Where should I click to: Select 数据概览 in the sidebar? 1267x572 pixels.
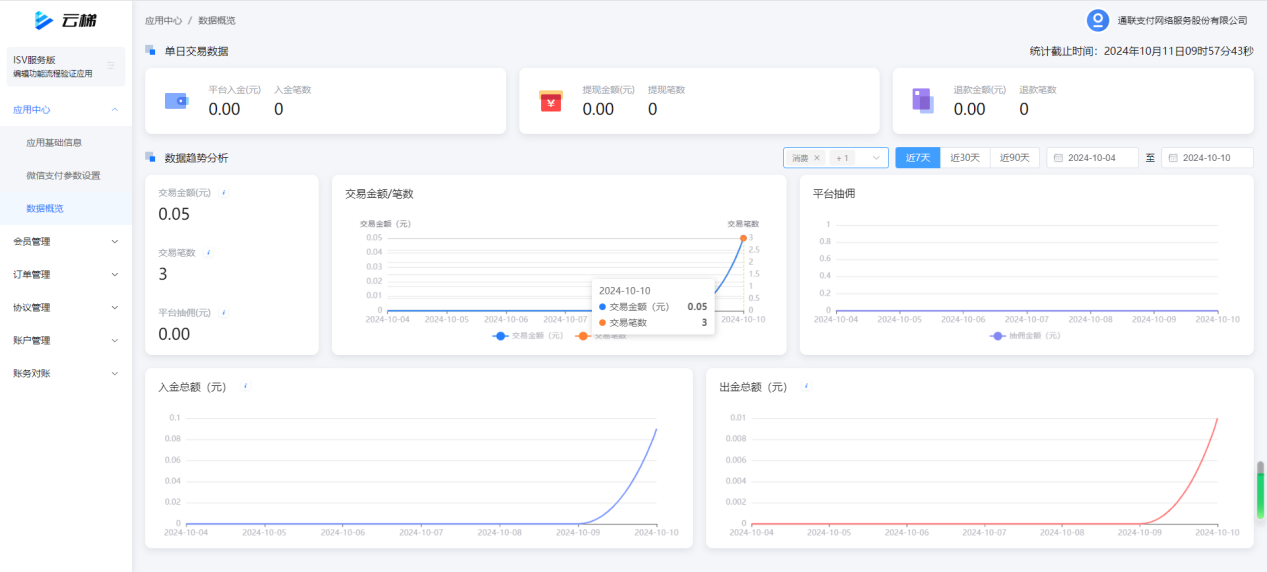(x=66, y=208)
